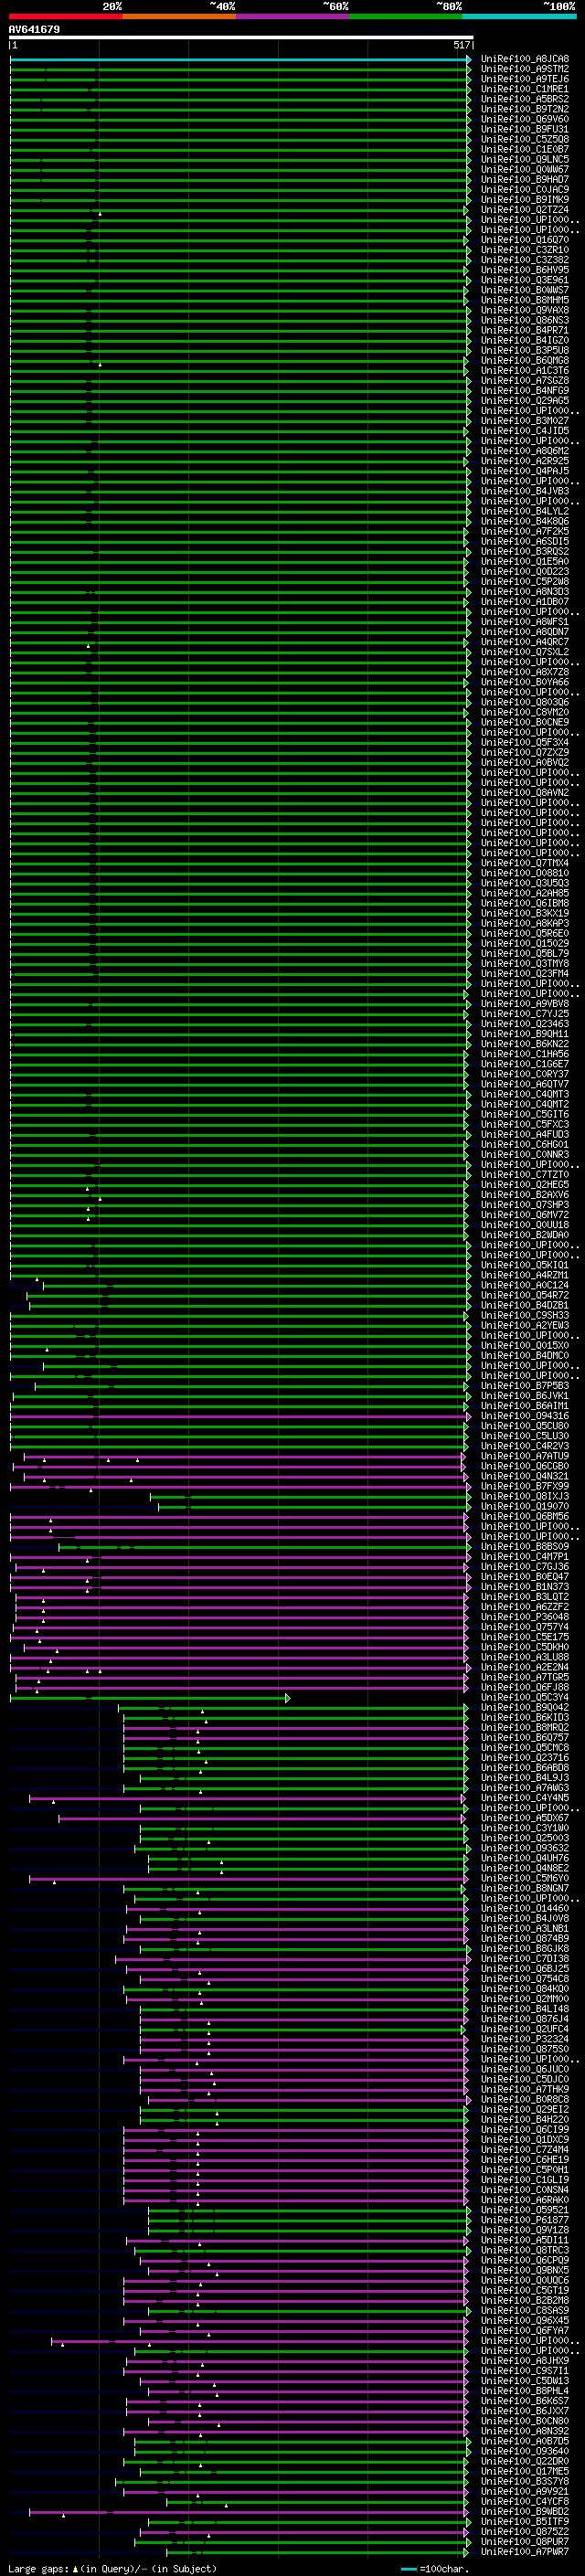Open the UniRef100_C1MRE1 hit
The height and width of the screenshot is (2576, 585).
525,89
